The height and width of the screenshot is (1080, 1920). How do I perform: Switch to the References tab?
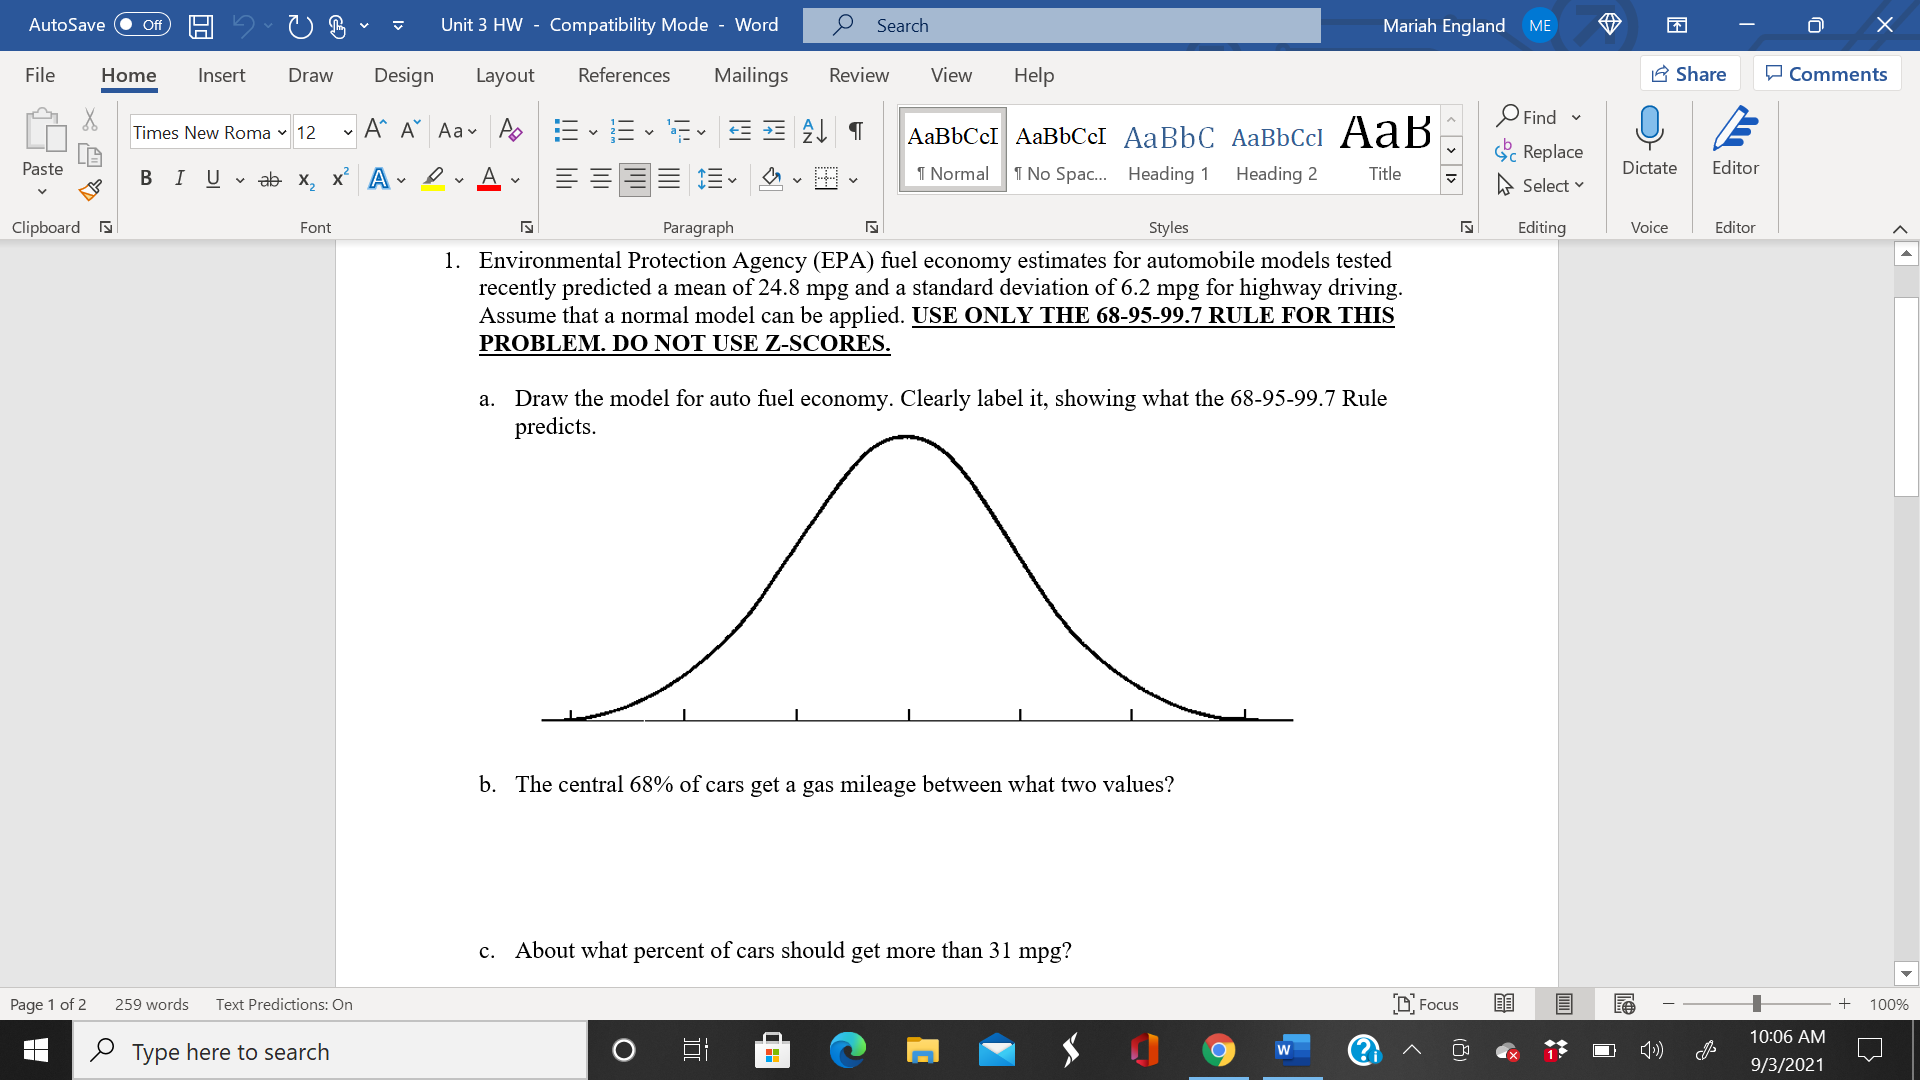[623, 75]
